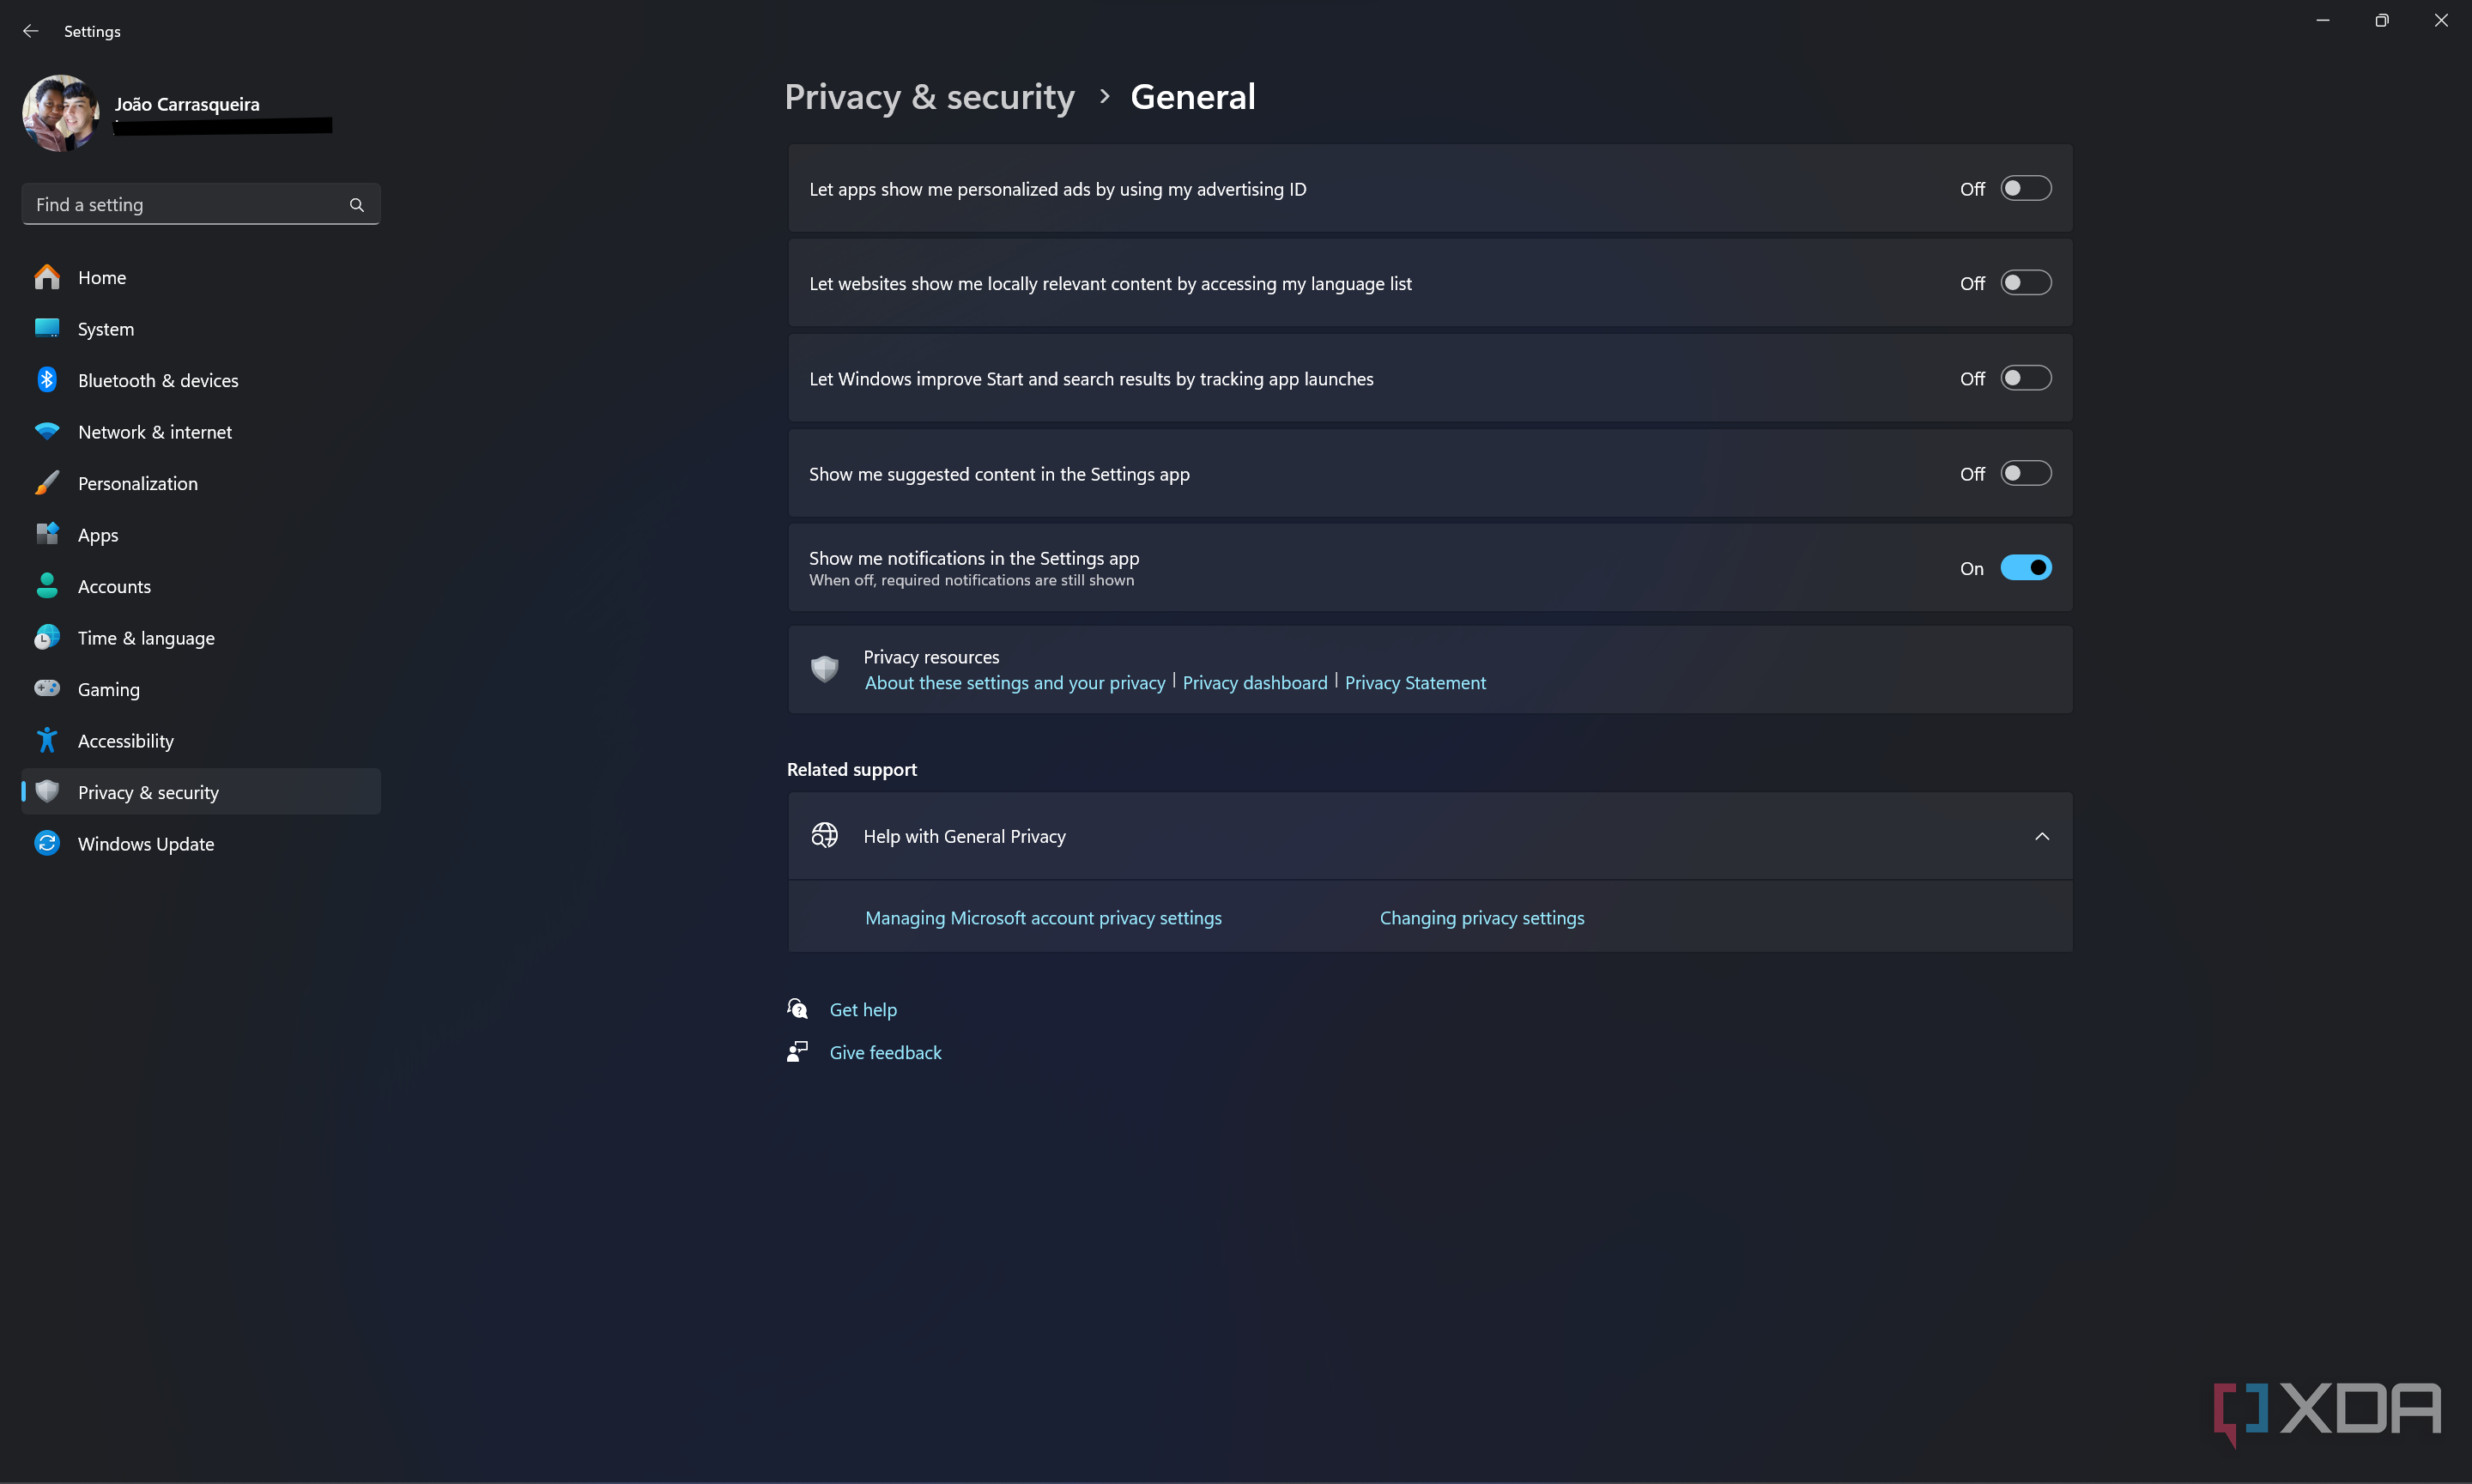
Task: Click the Personalization paintbrush icon
Action: pos(47,483)
